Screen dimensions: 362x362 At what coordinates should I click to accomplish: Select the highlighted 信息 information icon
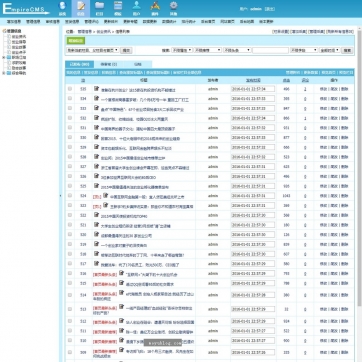tap(81, 8)
